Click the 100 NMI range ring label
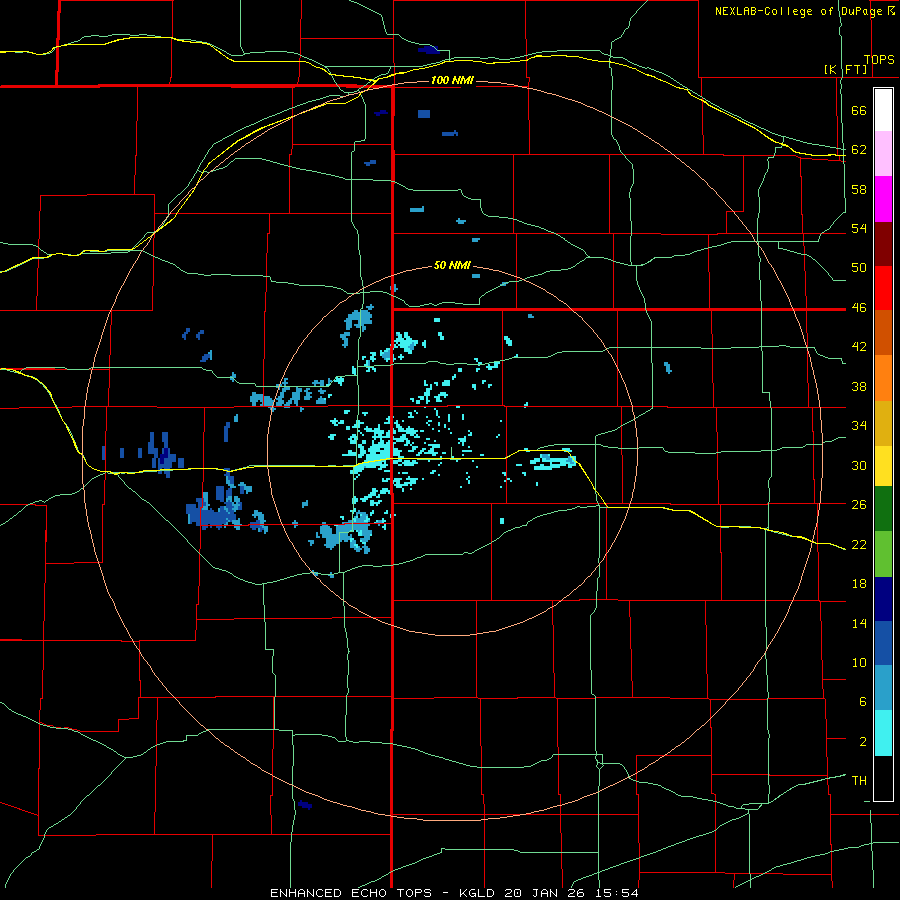The width and height of the screenshot is (900, 900). 452,80
